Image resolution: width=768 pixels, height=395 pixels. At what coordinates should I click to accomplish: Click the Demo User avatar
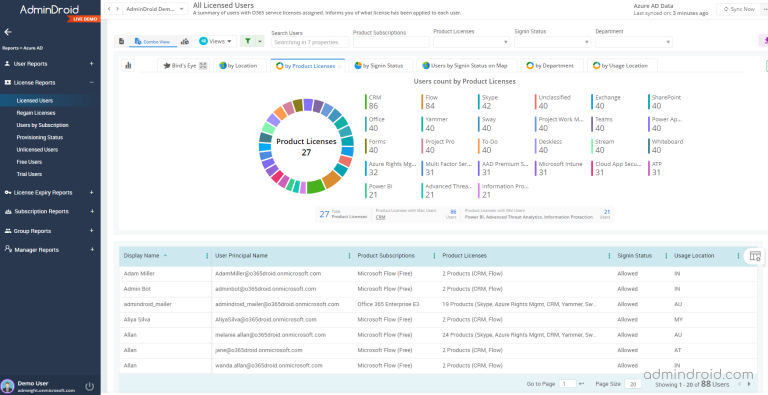[8, 386]
